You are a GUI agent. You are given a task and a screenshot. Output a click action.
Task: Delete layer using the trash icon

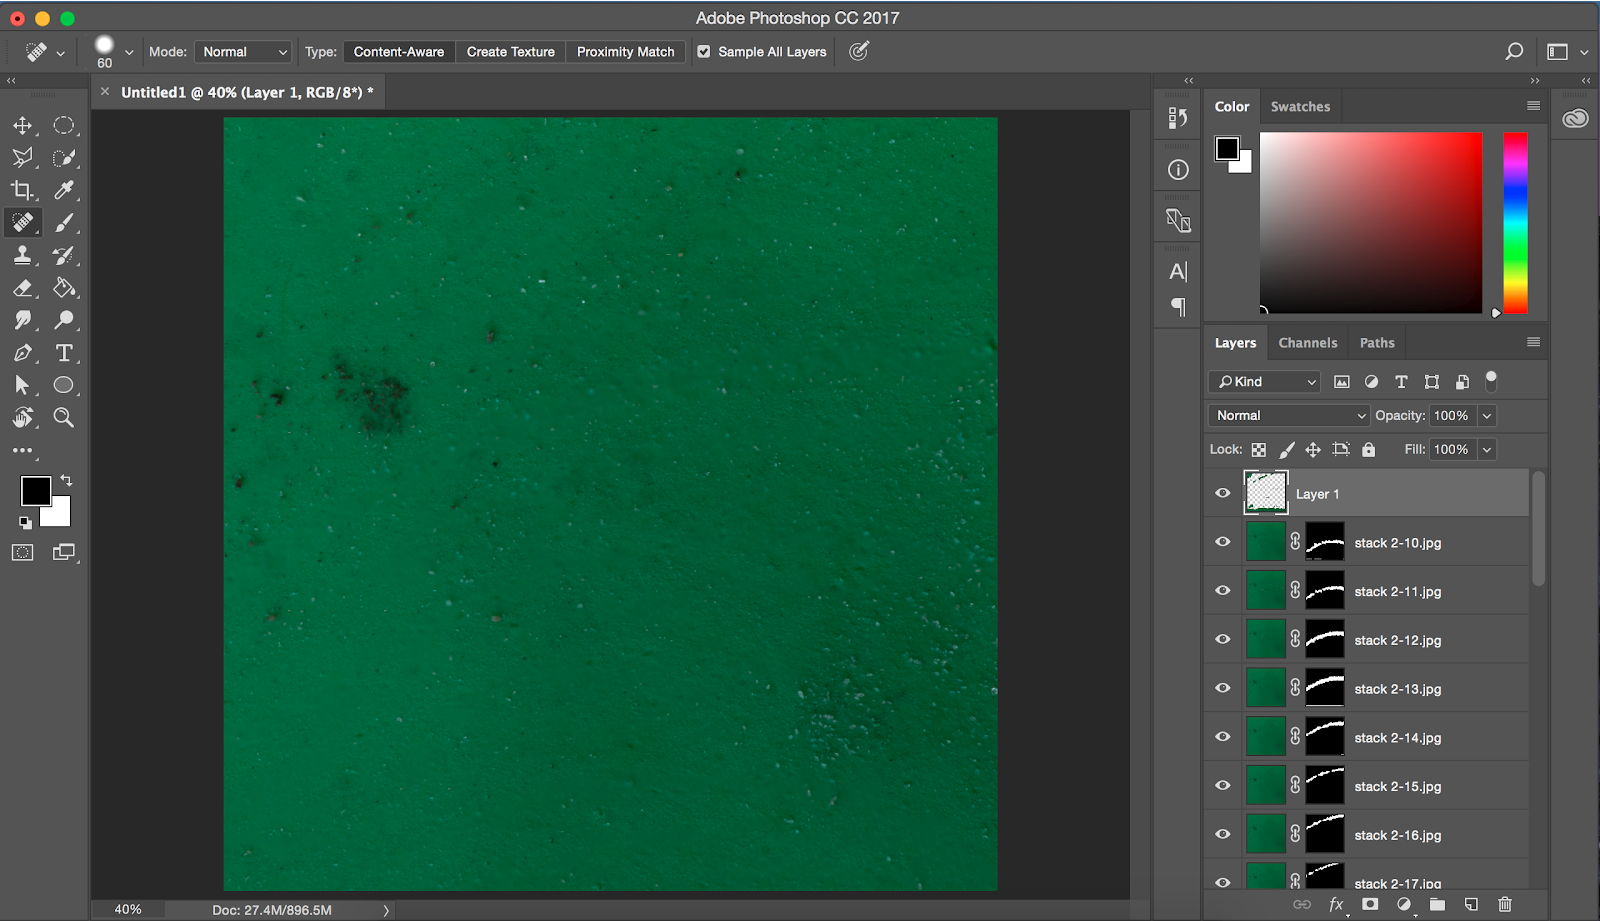tap(1505, 904)
